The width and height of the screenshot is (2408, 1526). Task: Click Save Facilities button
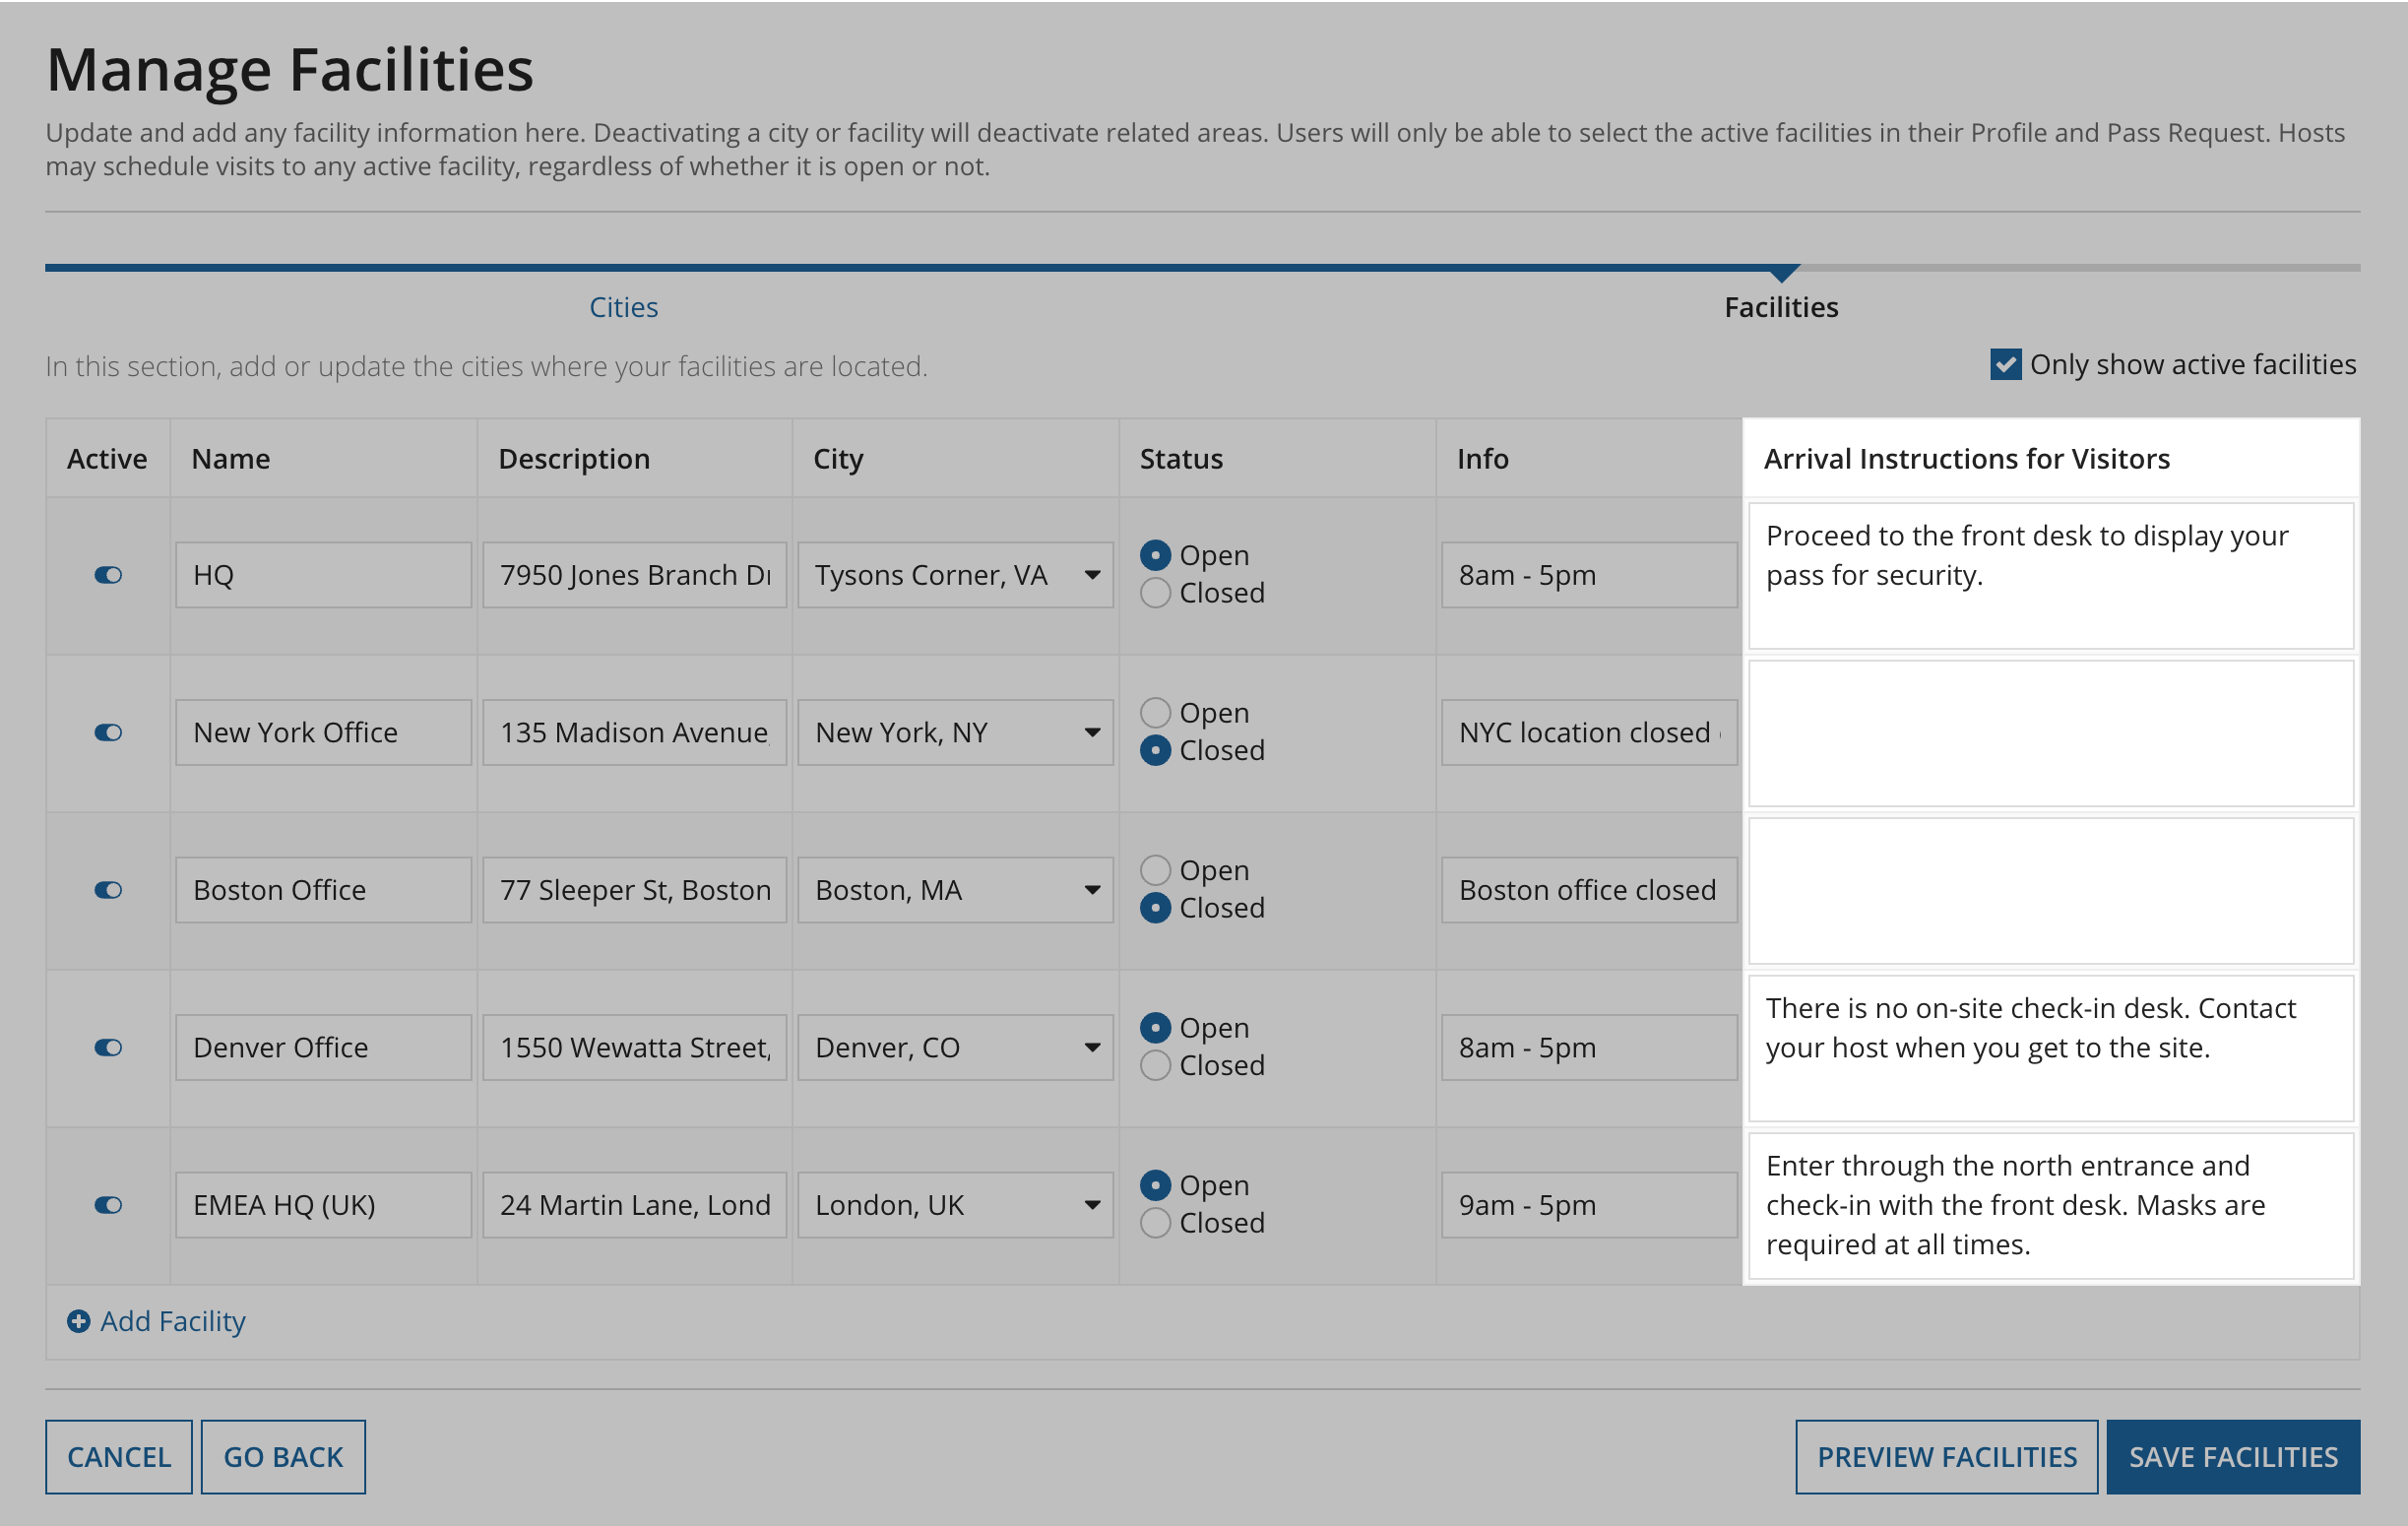tap(2233, 1457)
